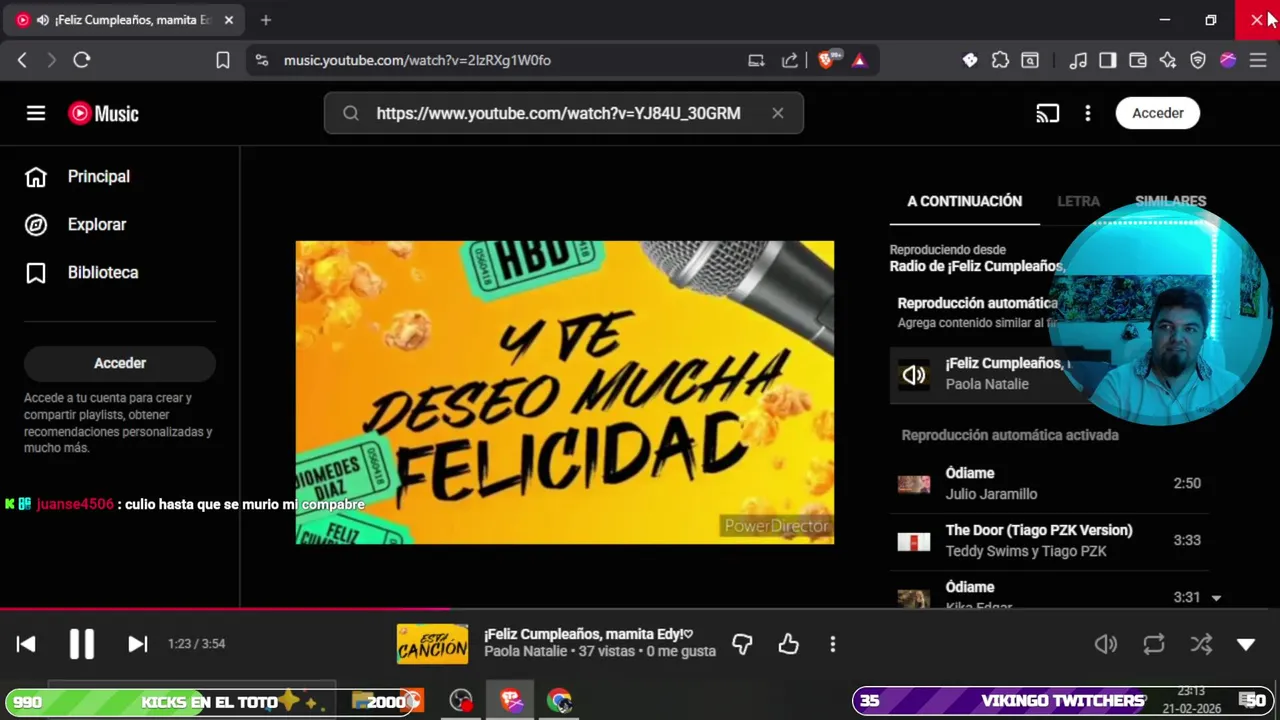
Task: Open the browser extensions puzzle icon
Action: (x=1000, y=60)
